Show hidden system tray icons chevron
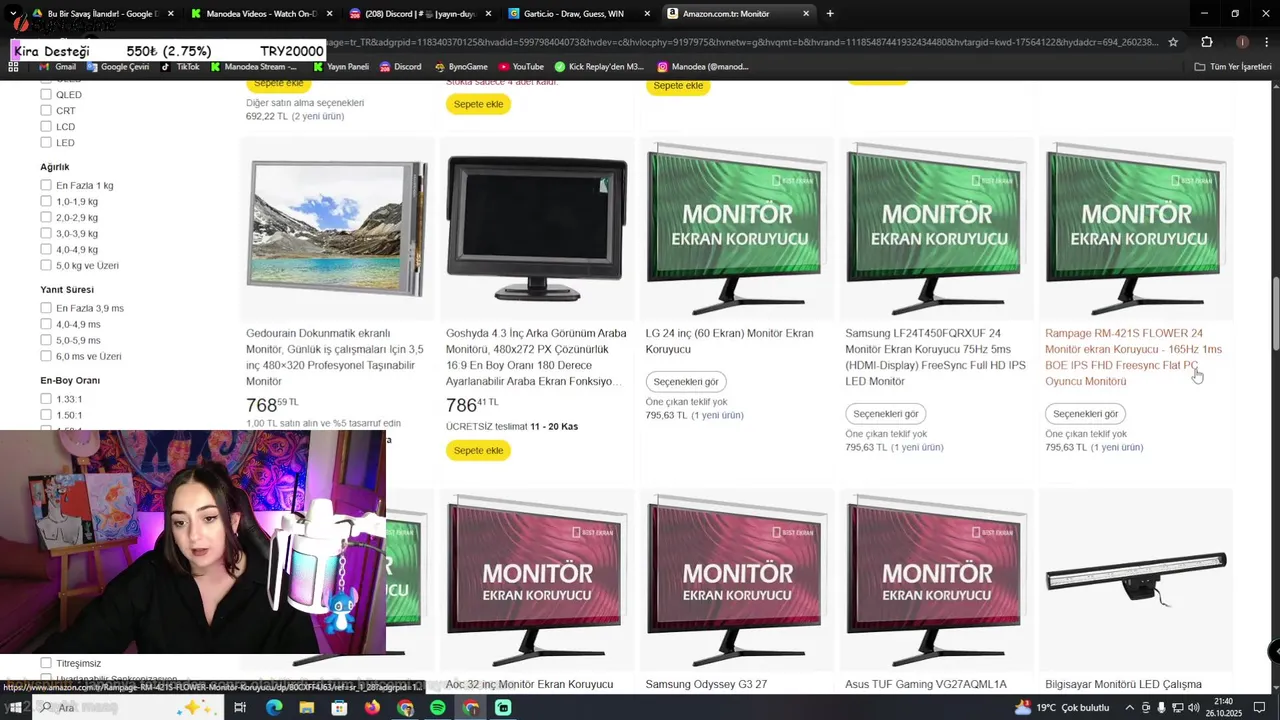The image size is (1280, 720). (x=1129, y=707)
